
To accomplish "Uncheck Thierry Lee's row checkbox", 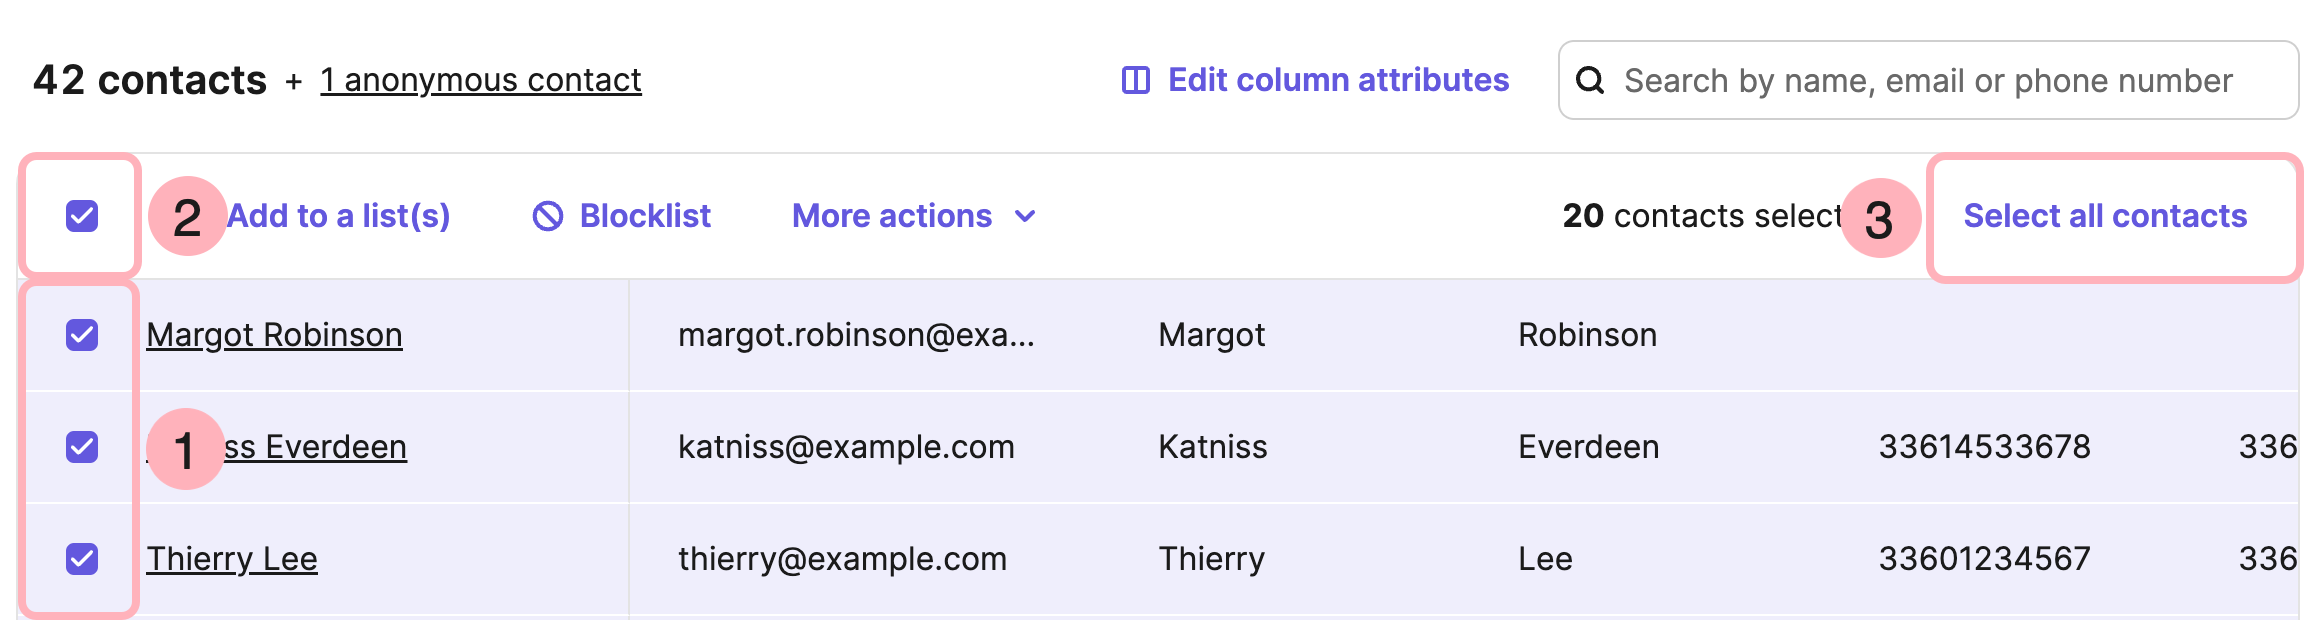I will click(82, 559).
